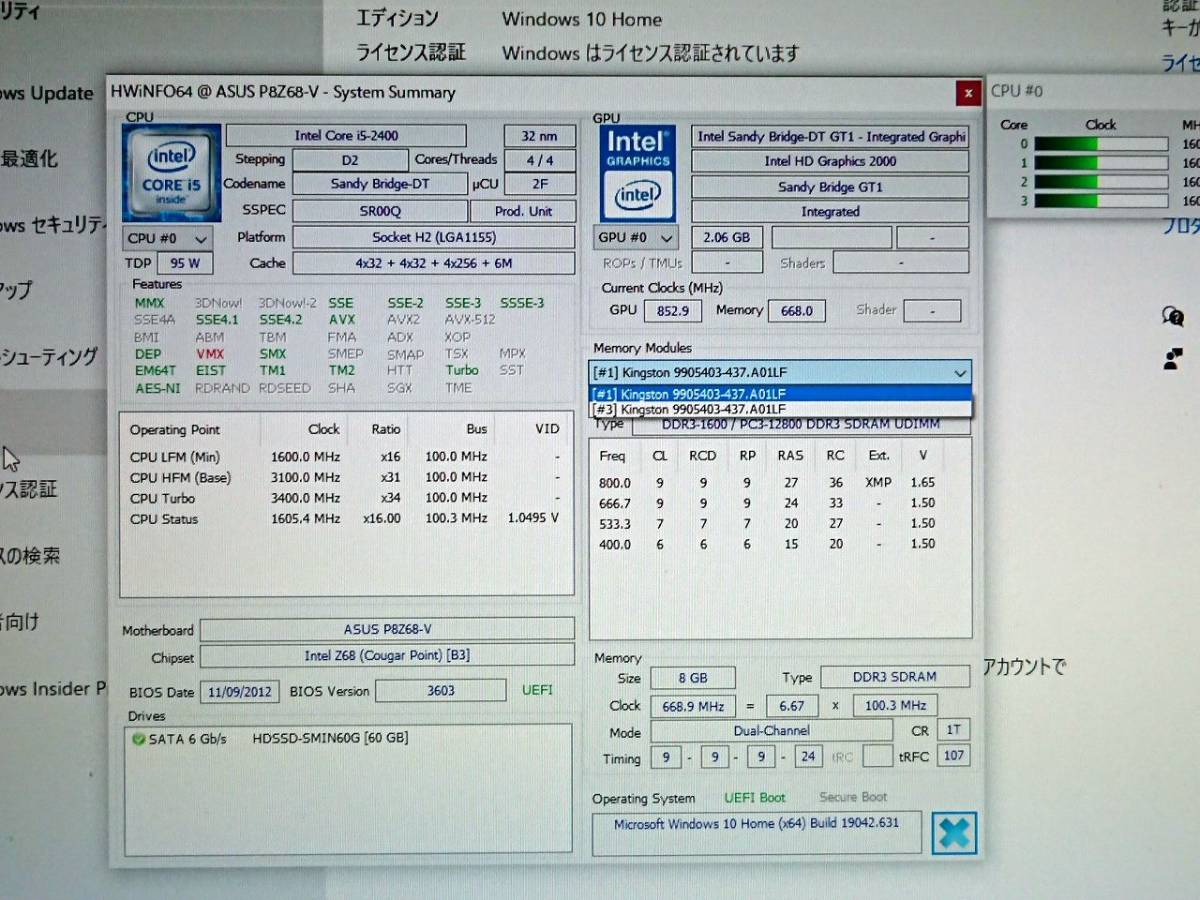Click the blue X icon at bottom right
Viewport: 1200px width, 900px height.
[954, 833]
